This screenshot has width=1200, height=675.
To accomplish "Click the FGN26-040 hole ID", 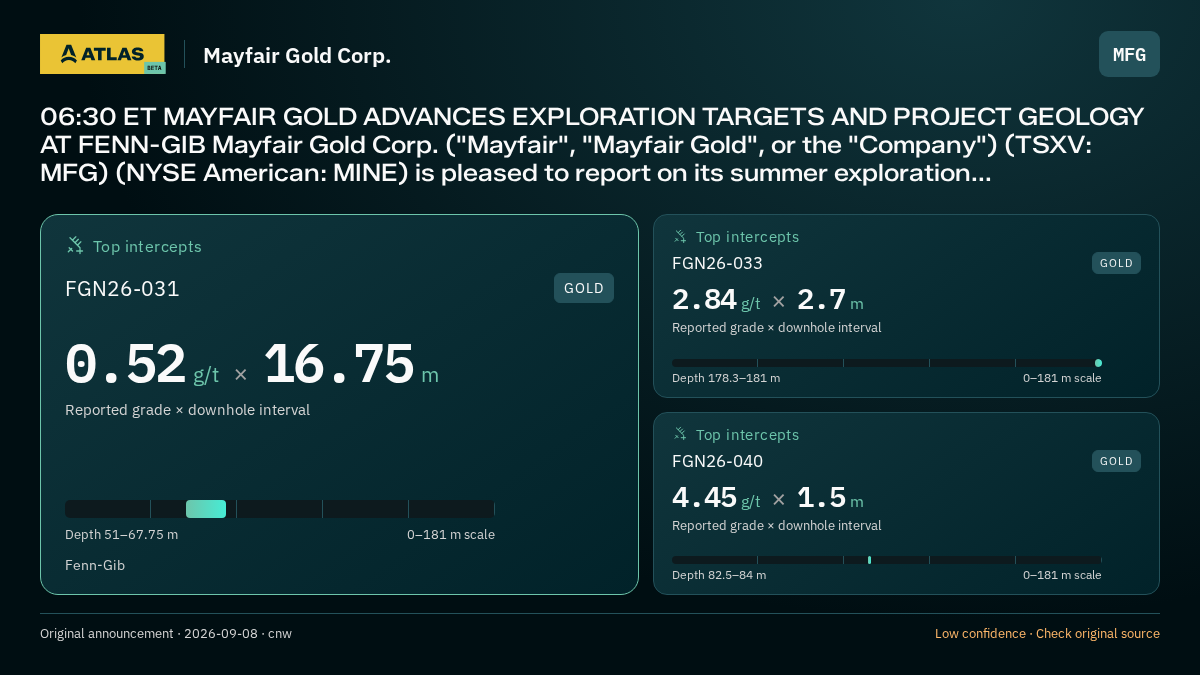I will (717, 461).
